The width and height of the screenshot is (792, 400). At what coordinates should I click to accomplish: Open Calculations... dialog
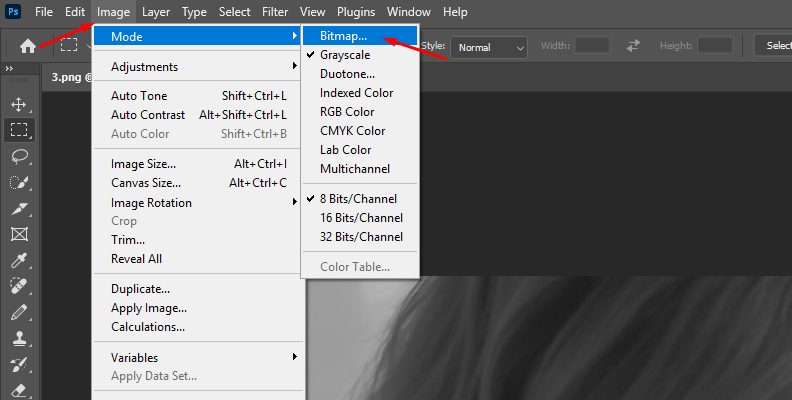click(x=199, y=327)
